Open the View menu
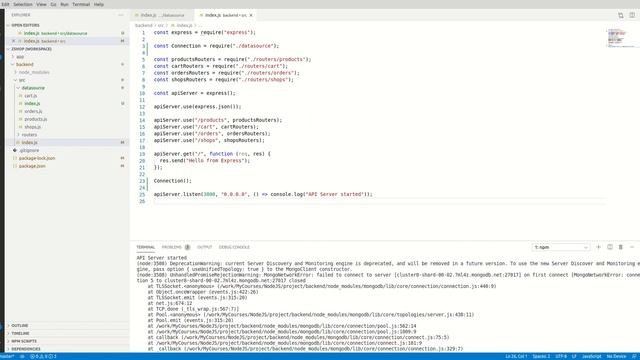Image resolution: width=640 pixels, height=360 pixels. click(41, 4)
